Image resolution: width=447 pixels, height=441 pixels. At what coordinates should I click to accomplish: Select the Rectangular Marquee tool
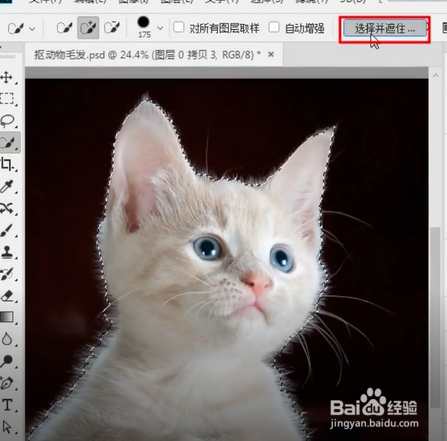tap(7, 99)
